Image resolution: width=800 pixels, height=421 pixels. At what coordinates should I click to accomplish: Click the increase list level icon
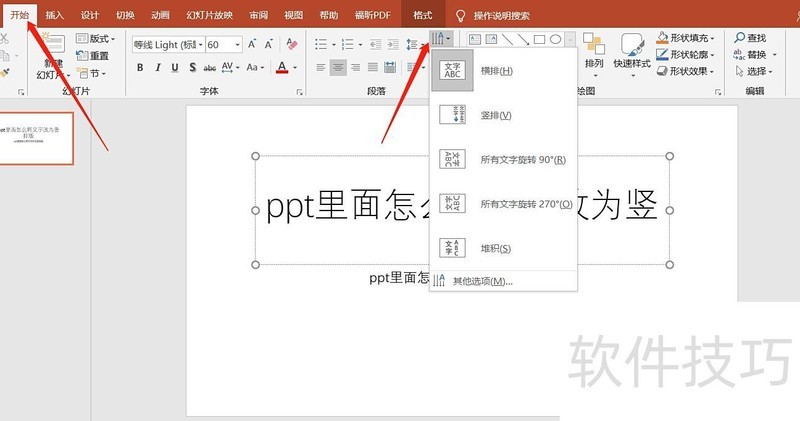click(x=392, y=44)
